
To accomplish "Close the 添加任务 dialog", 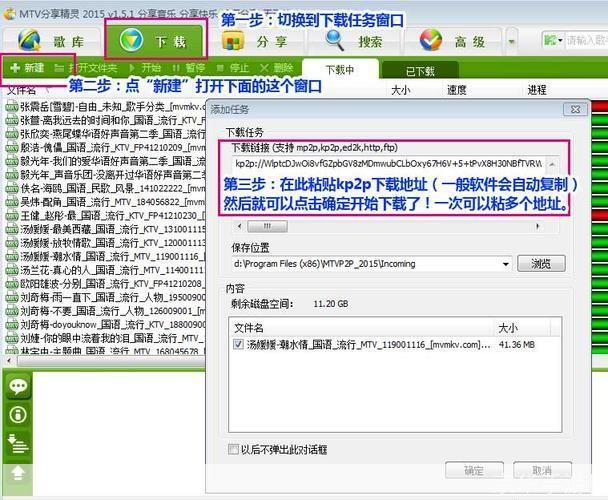I will click(x=575, y=109).
